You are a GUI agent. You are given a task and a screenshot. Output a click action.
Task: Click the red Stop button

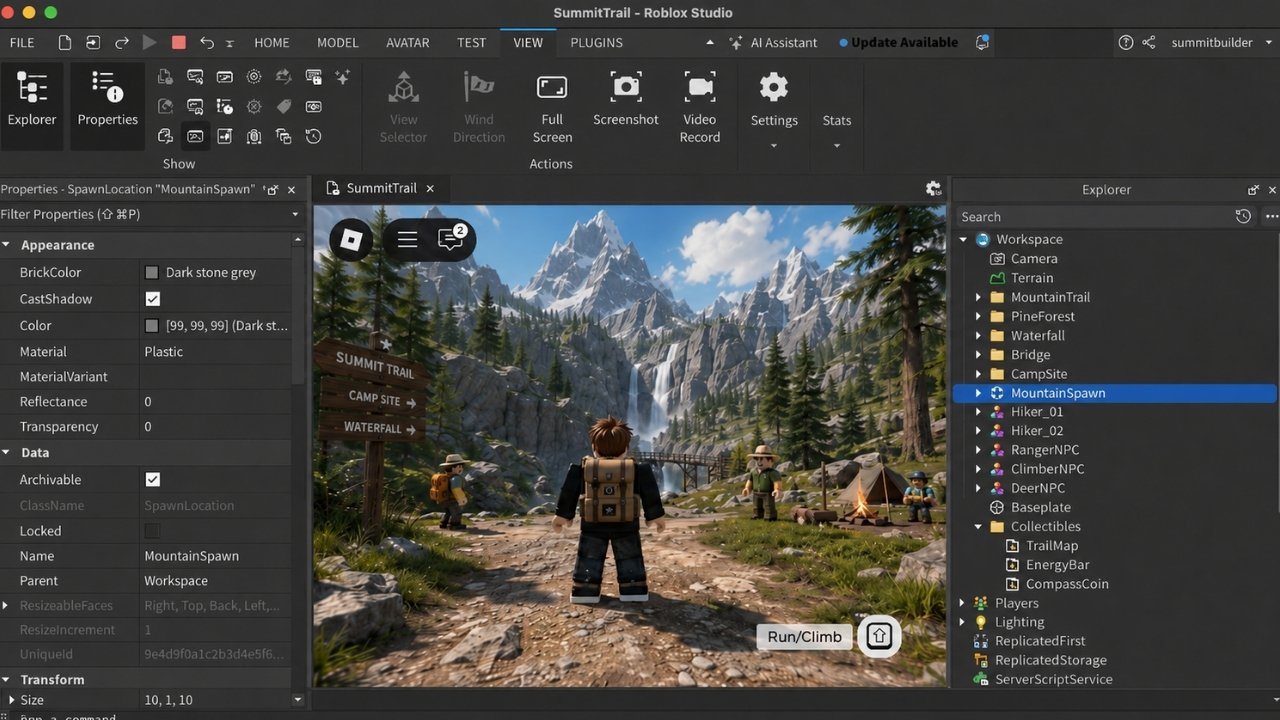[x=179, y=43]
